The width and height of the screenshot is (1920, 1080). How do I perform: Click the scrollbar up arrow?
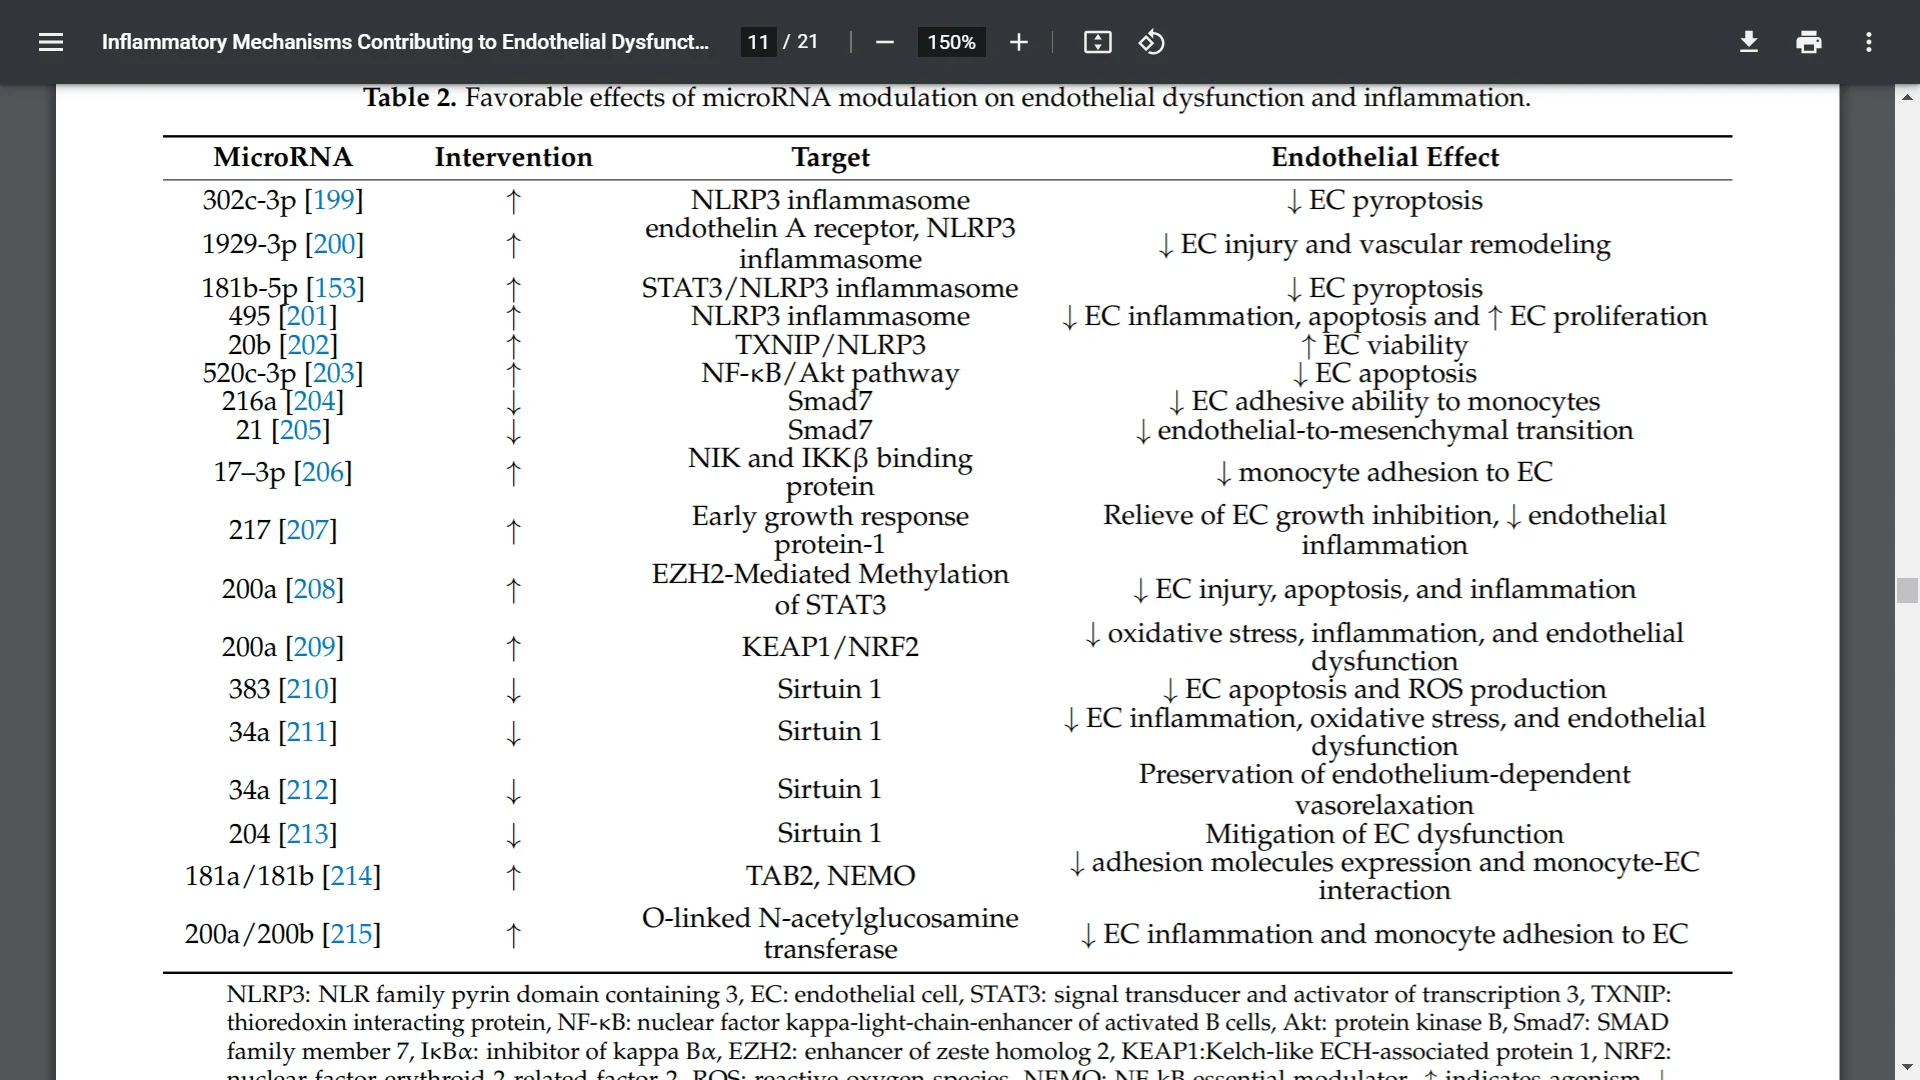(x=1907, y=97)
